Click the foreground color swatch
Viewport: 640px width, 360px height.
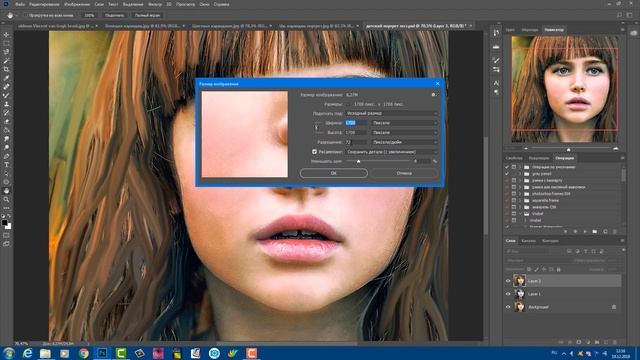point(4,223)
